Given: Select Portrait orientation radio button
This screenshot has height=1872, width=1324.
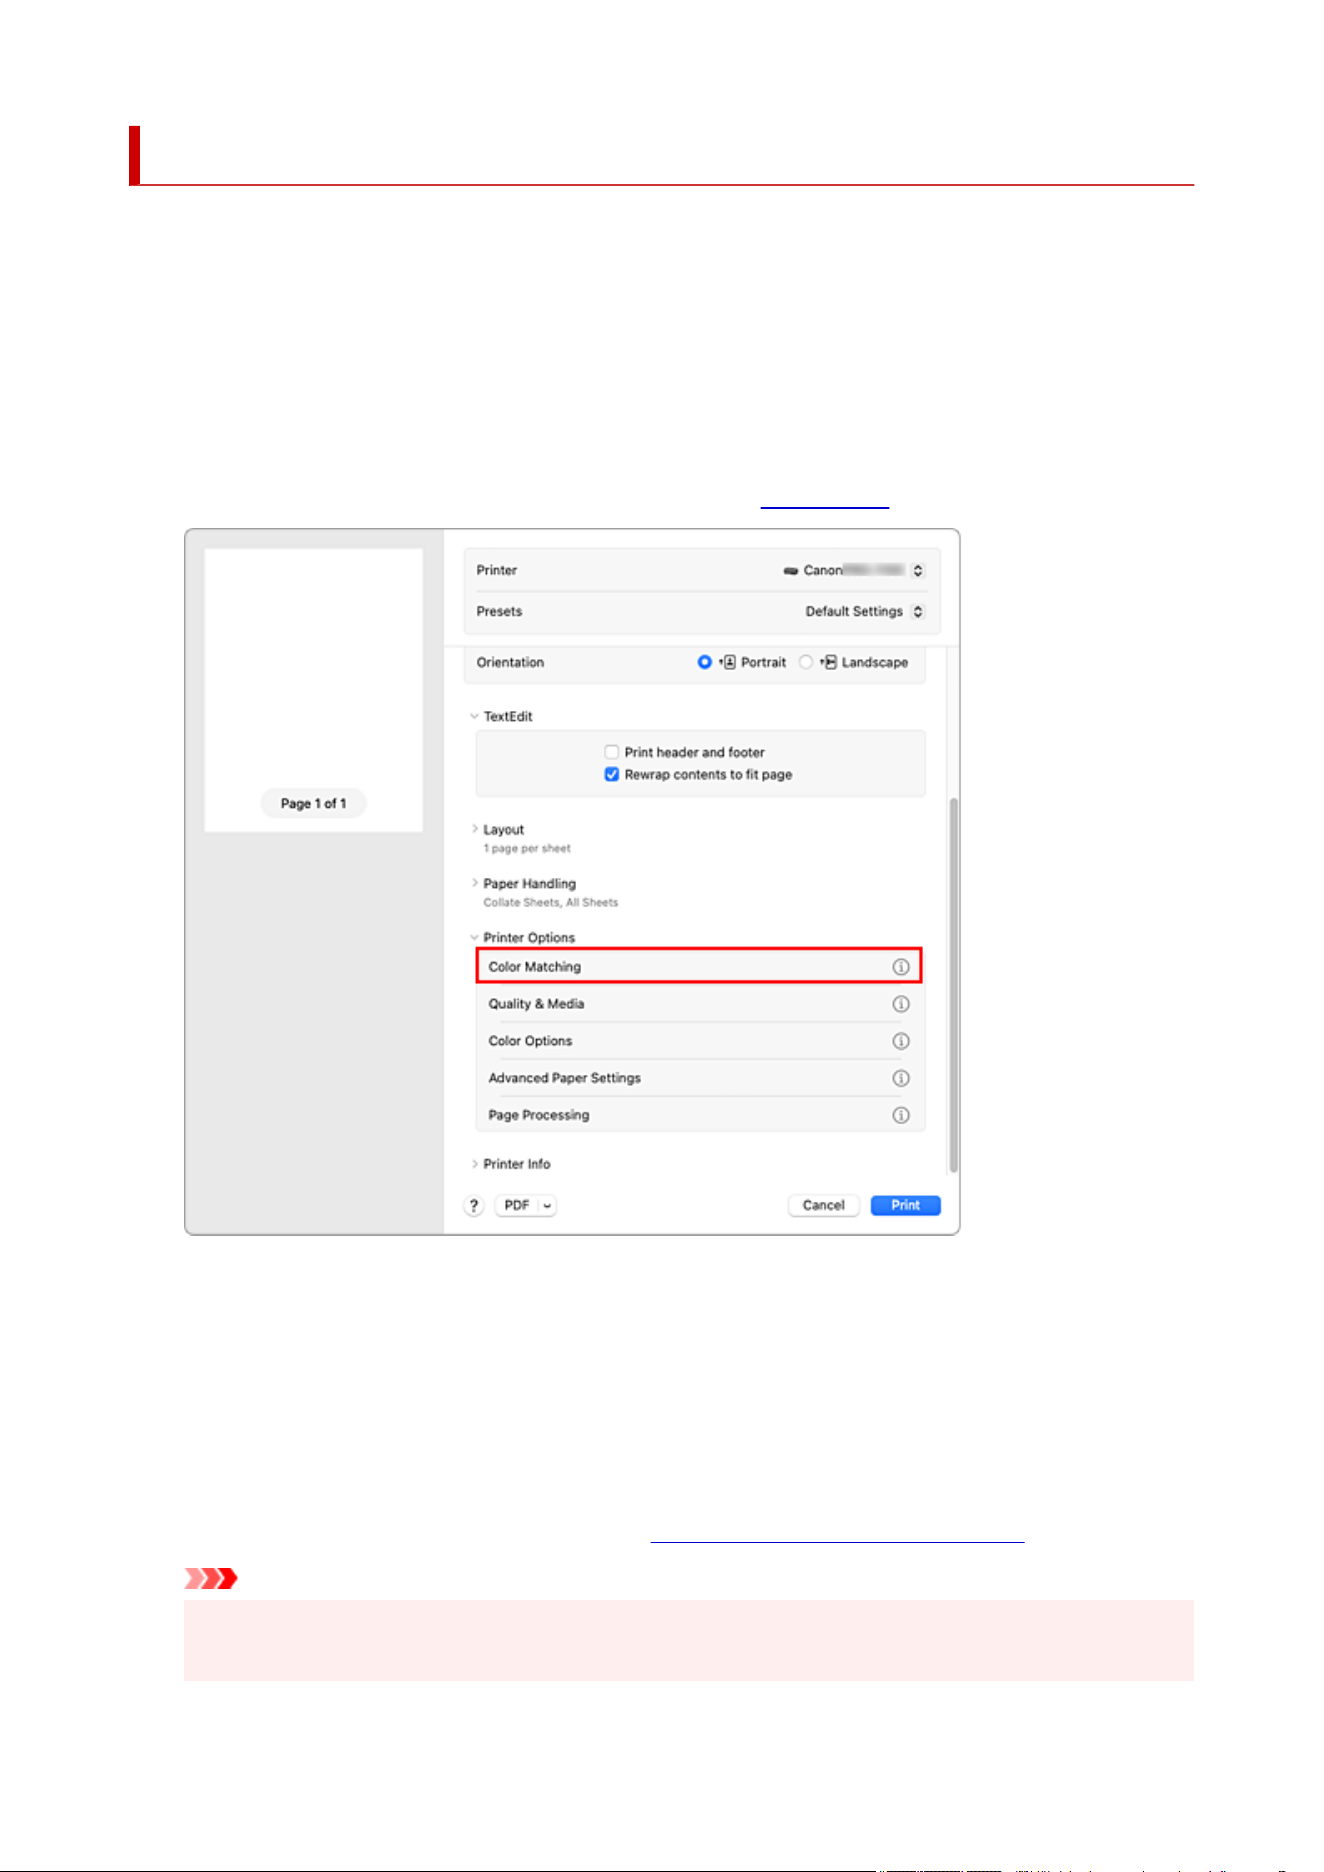Looking at the screenshot, I should coord(704,662).
